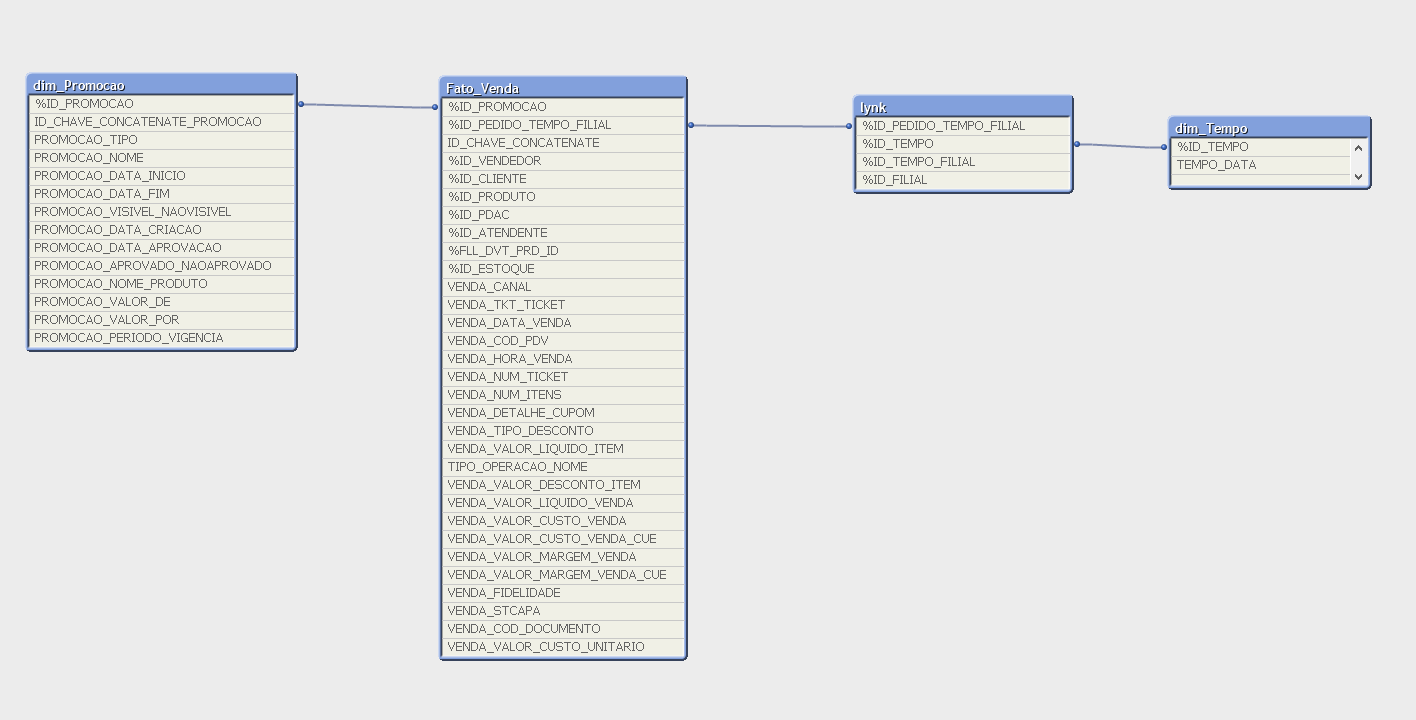Select %ID_FILIAL in lynk table
The width and height of the screenshot is (1416, 720).
[x=963, y=180]
